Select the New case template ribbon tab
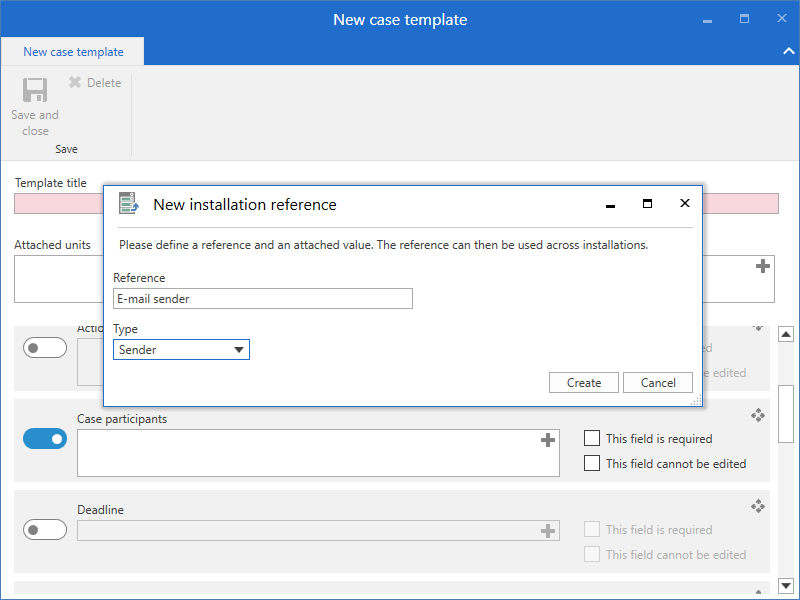800x600 pixels. point(73,52)
